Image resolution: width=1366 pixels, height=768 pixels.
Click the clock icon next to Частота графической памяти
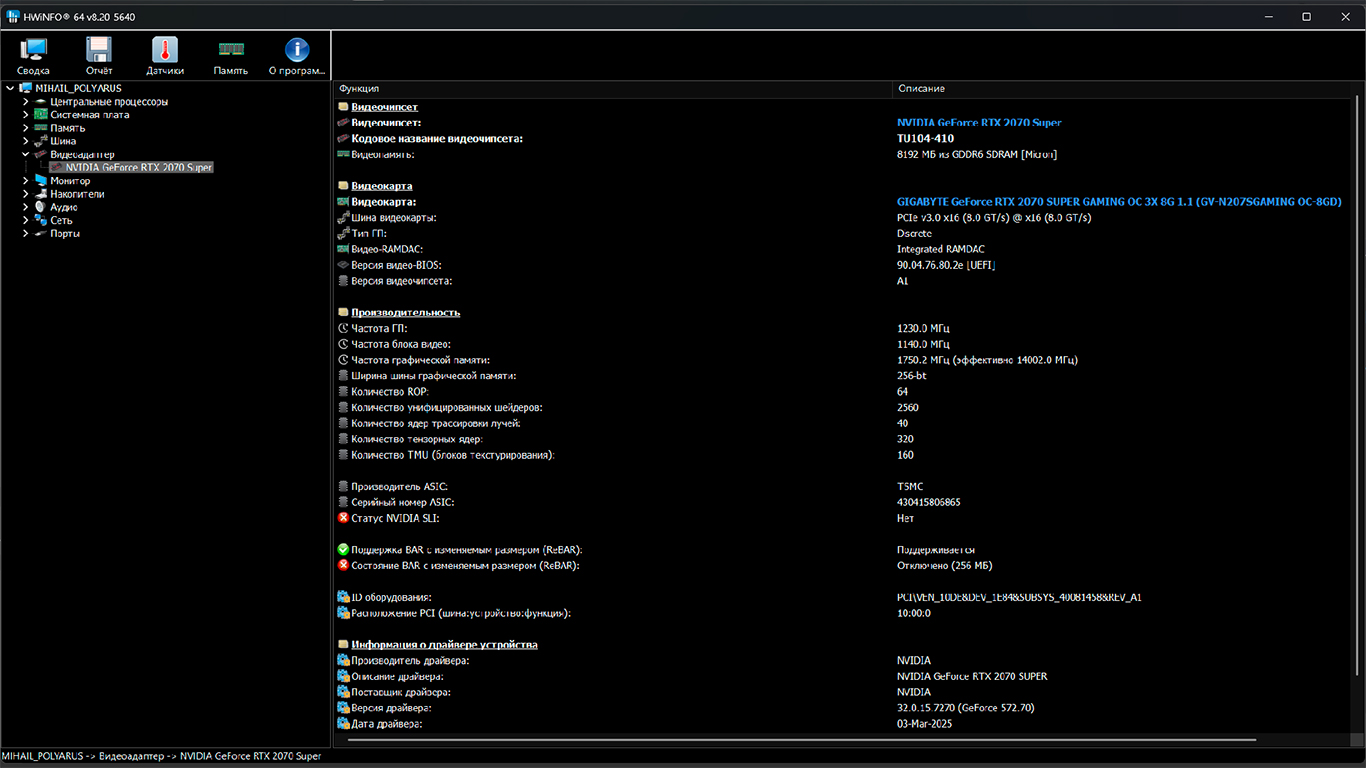pyautogui.click(x=343, y=360)
